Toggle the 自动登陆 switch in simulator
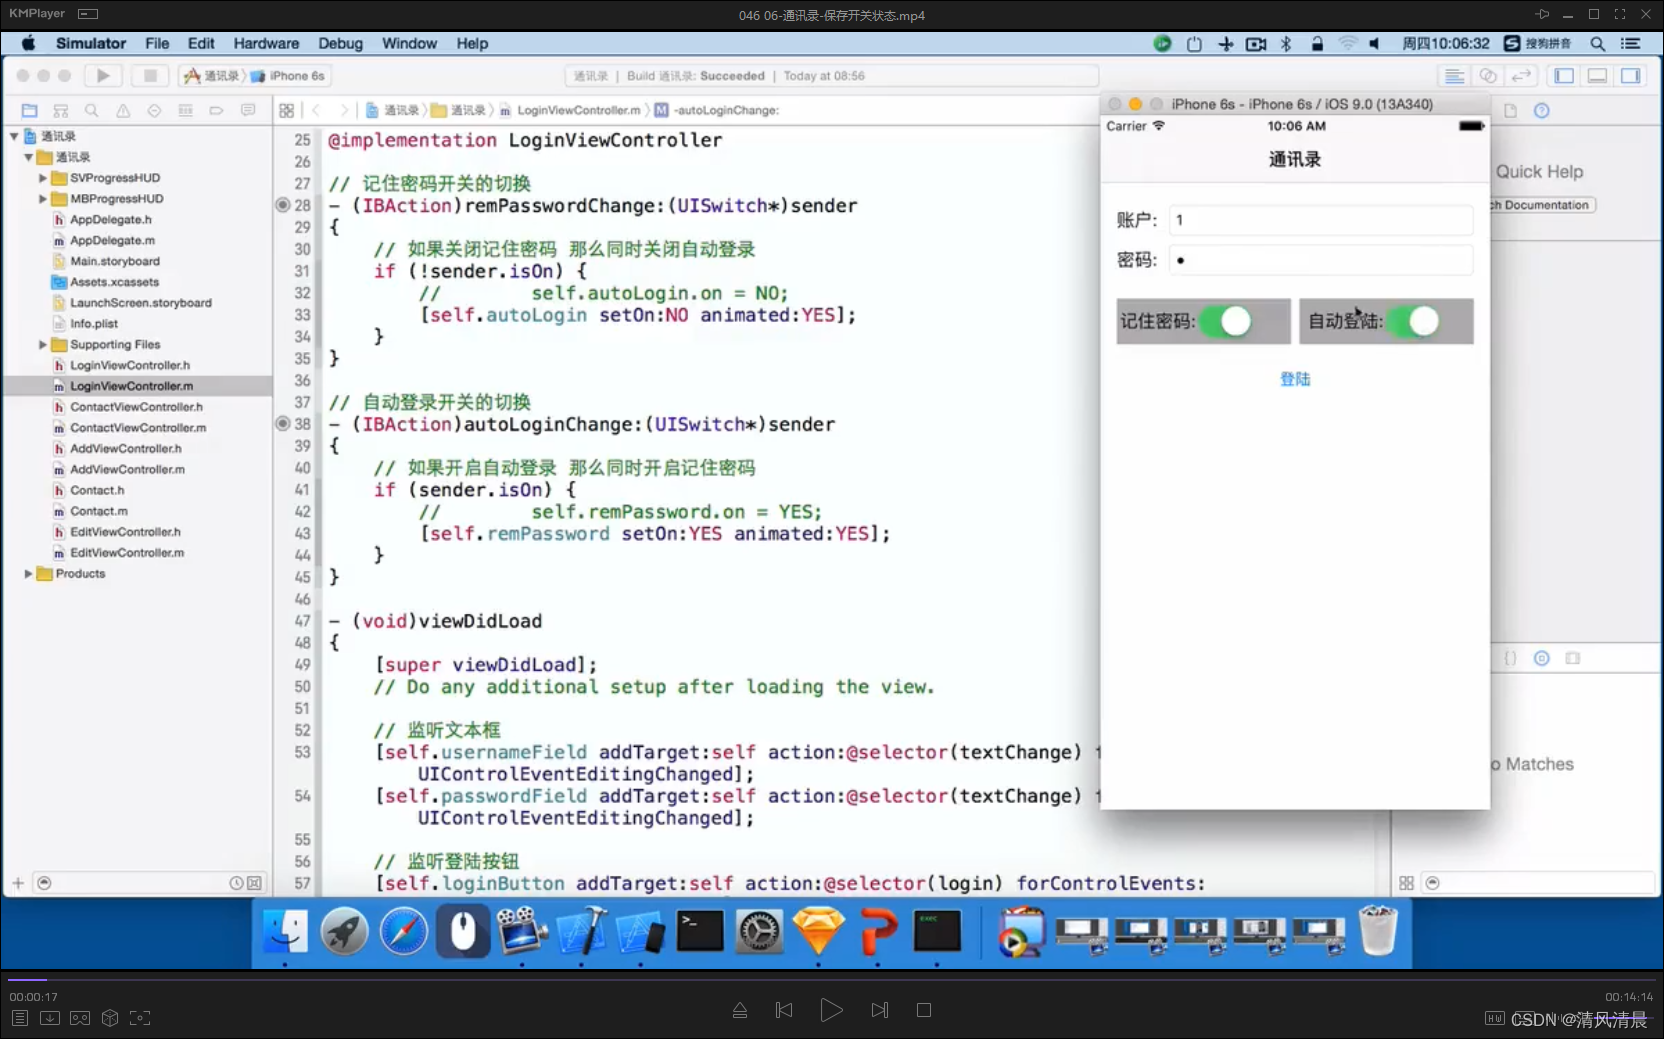Viewport: 1664px width, 1039px height. tap(1413, 321)
